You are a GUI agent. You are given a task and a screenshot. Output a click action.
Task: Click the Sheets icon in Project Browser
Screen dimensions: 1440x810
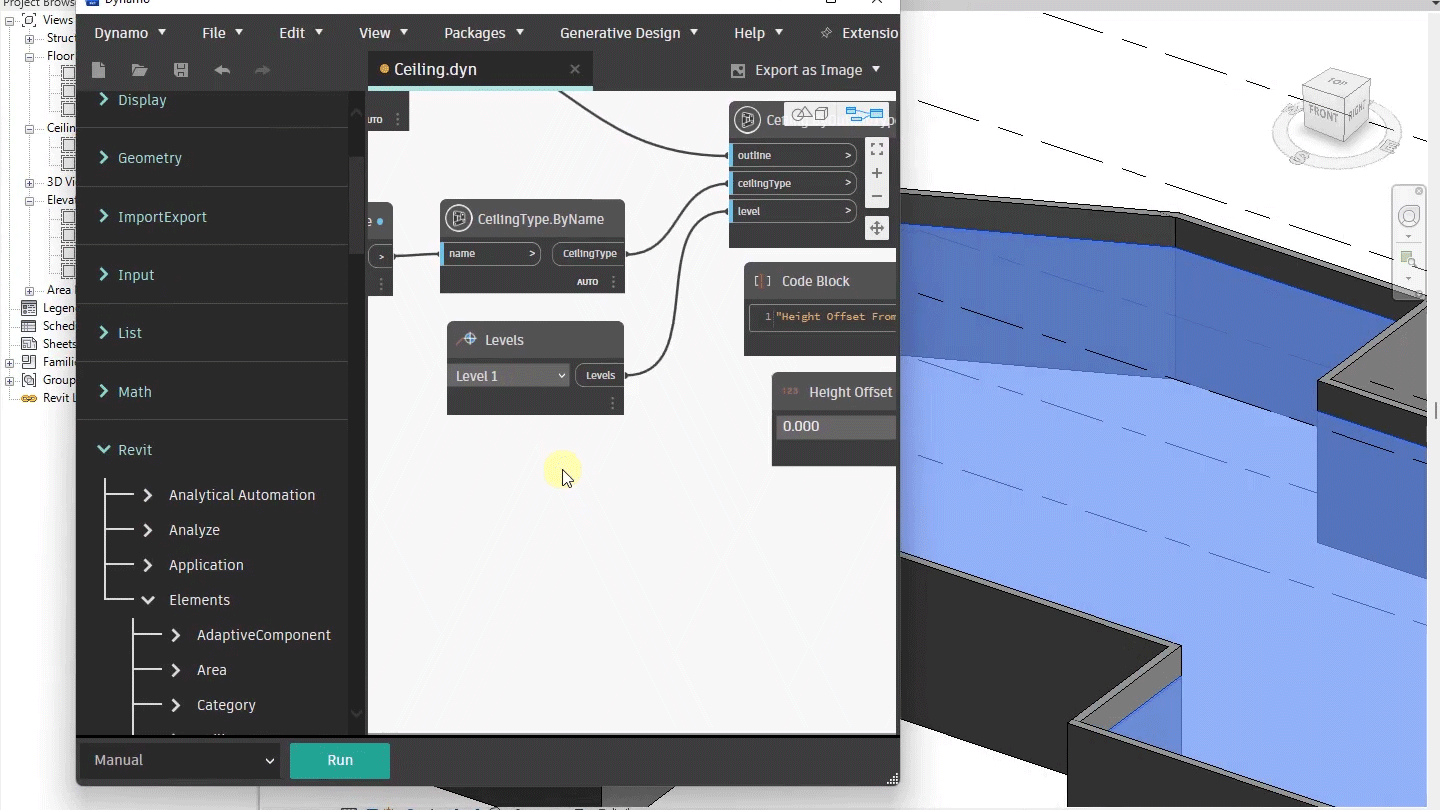[x=29, y=344]
